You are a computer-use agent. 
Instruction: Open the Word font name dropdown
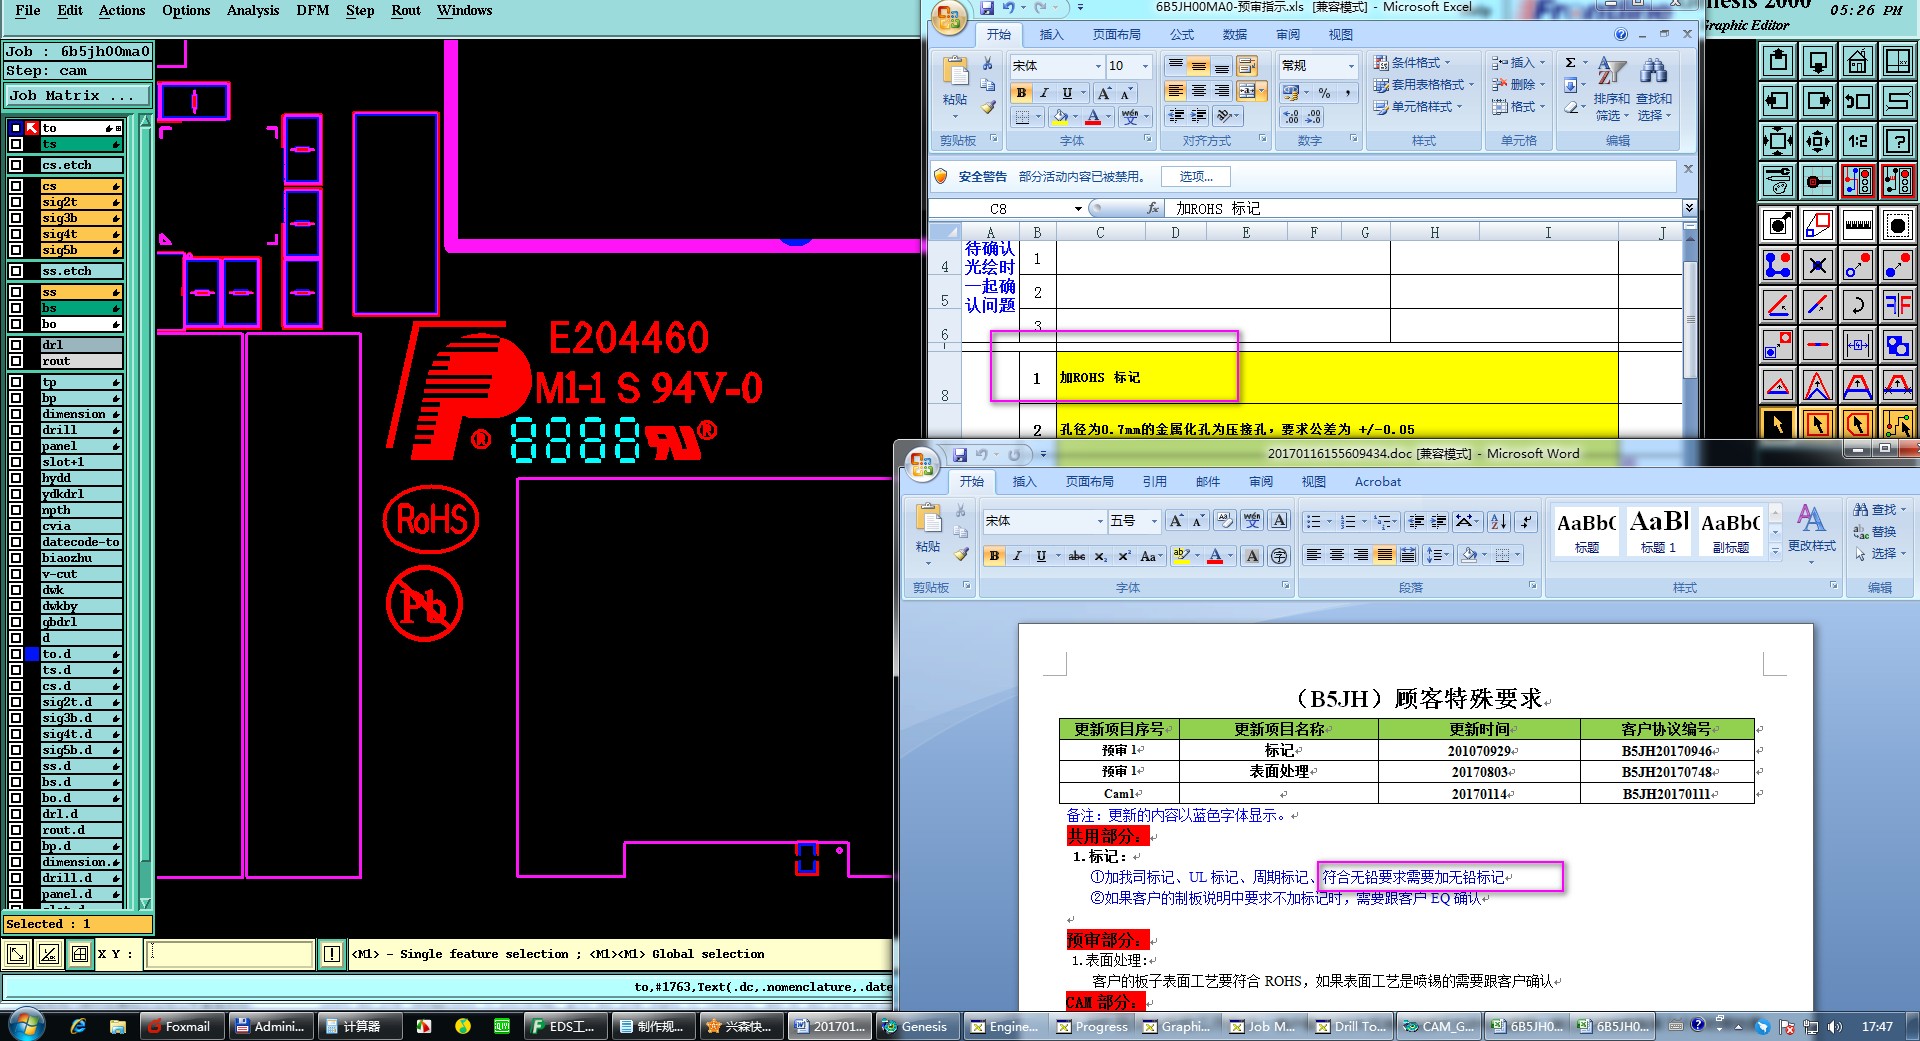(1100, 521)
